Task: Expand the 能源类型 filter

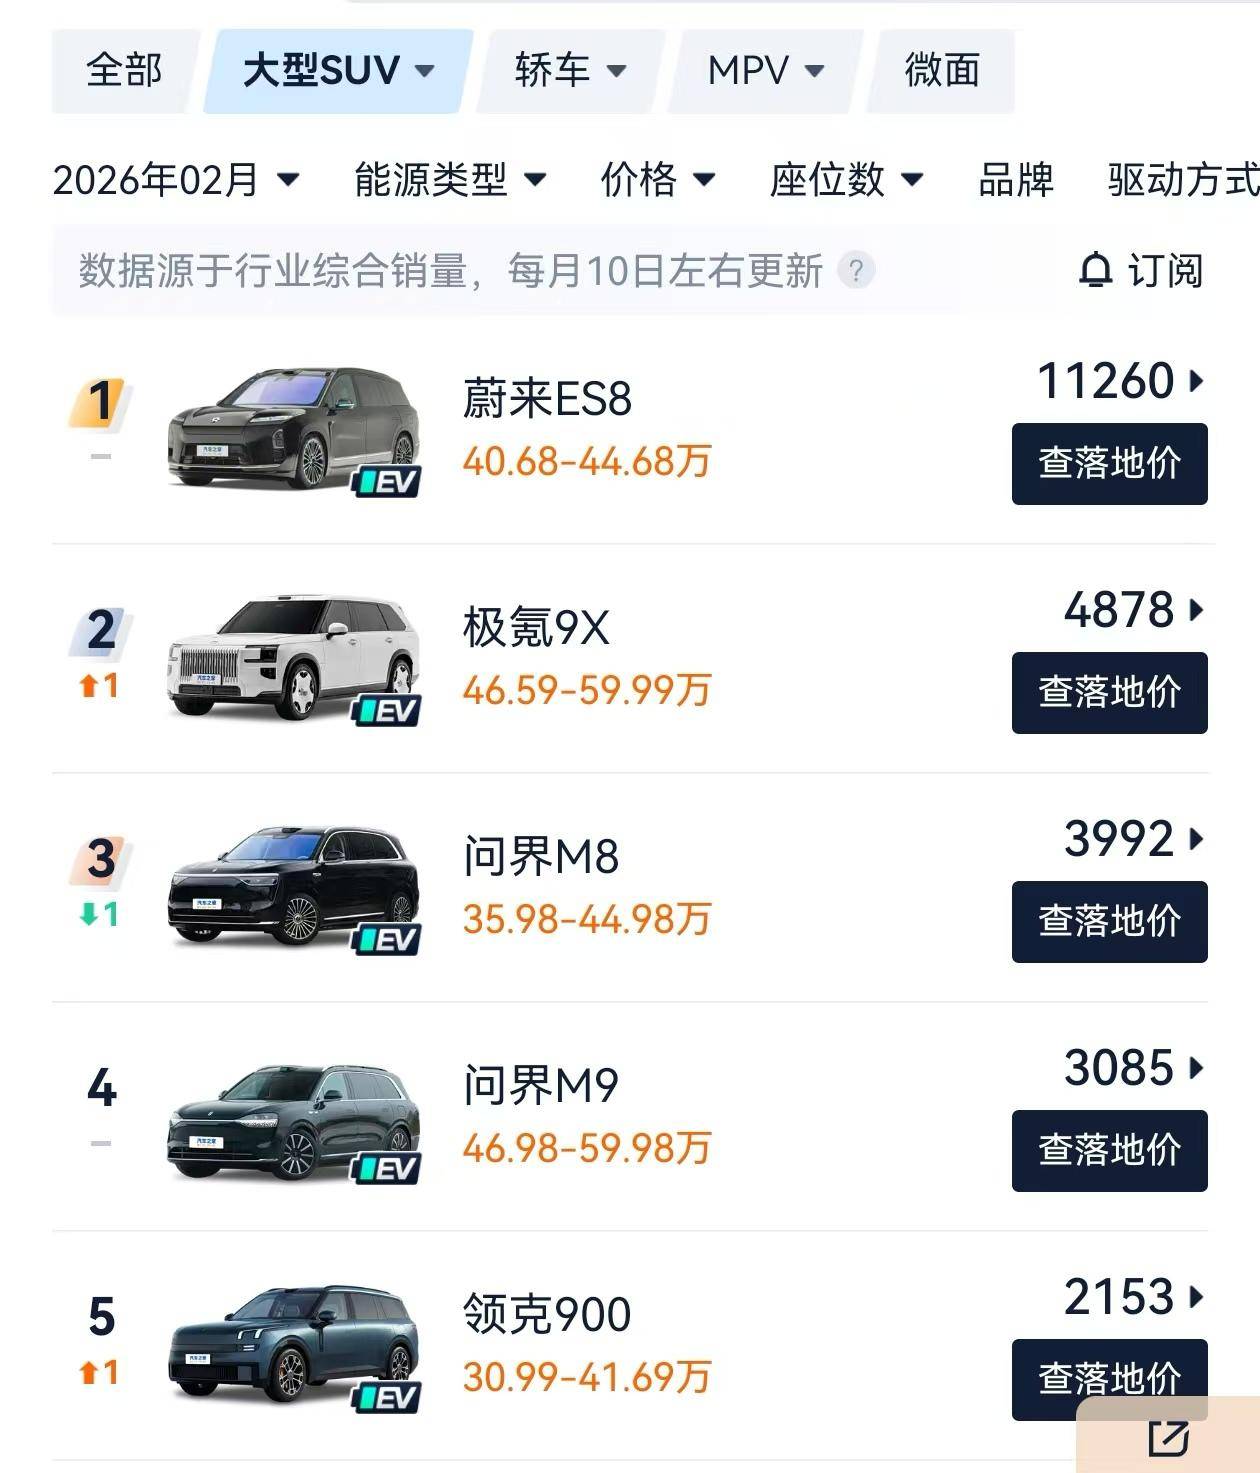Action: pyautogui.click(x=450, y=180)
